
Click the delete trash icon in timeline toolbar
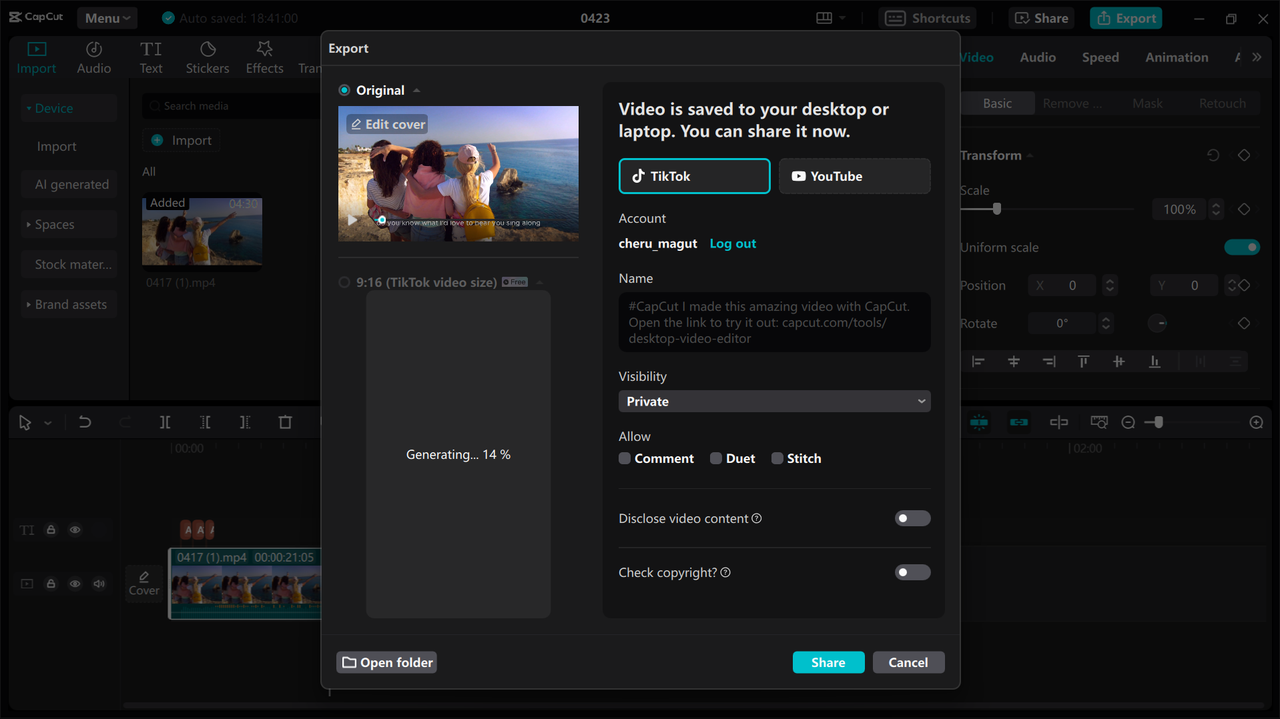(x=285, y=423)
